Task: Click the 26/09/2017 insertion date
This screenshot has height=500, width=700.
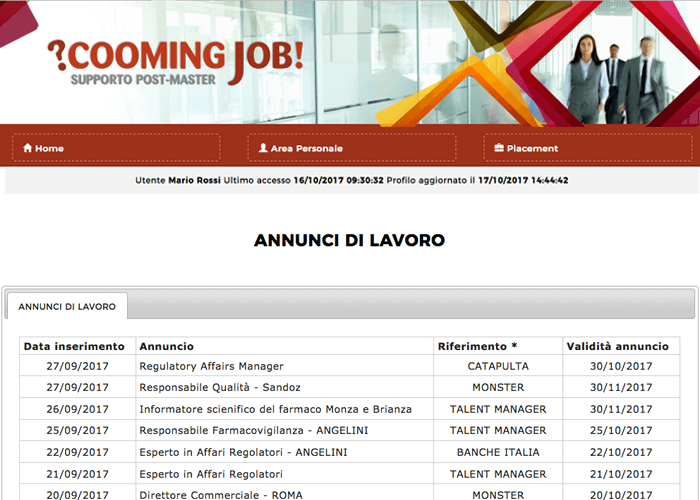Action: click(77, 409)
